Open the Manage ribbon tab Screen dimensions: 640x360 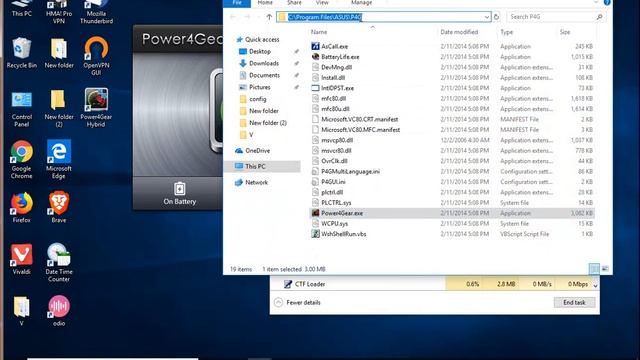[x=361, y=3]
